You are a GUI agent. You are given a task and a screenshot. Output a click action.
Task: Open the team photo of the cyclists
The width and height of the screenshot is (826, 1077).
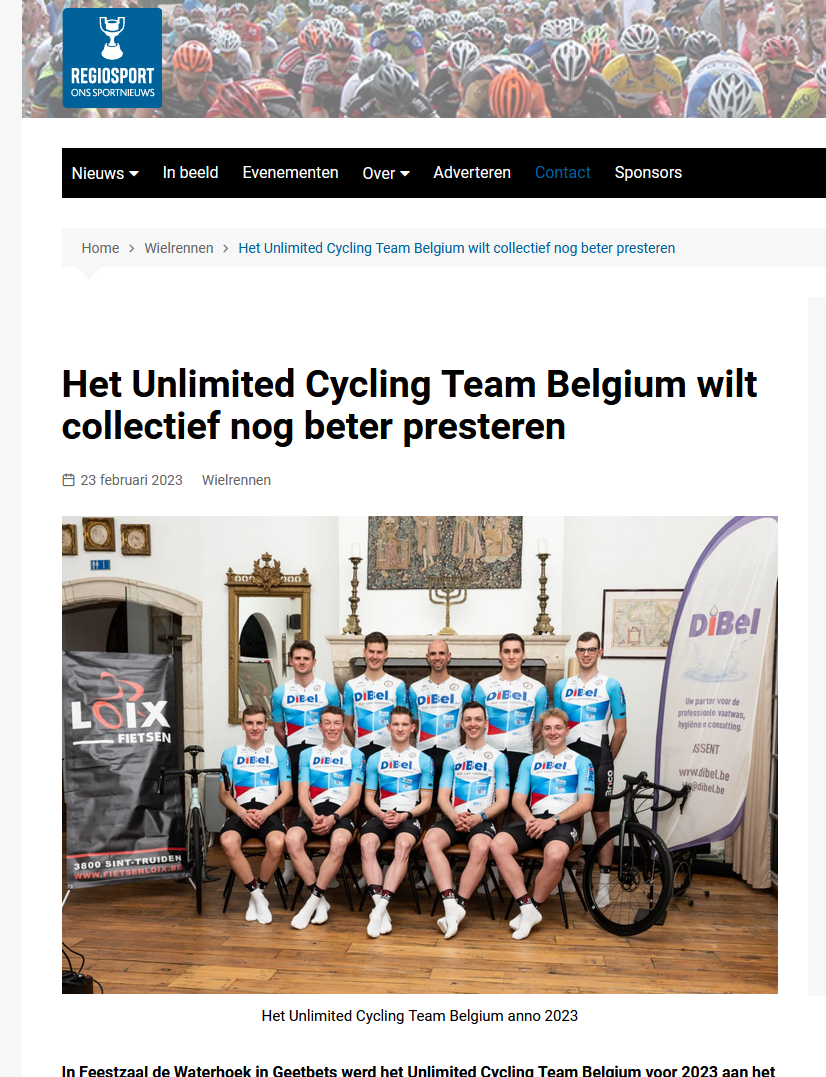pyautogui.click(x=420, y=755)
